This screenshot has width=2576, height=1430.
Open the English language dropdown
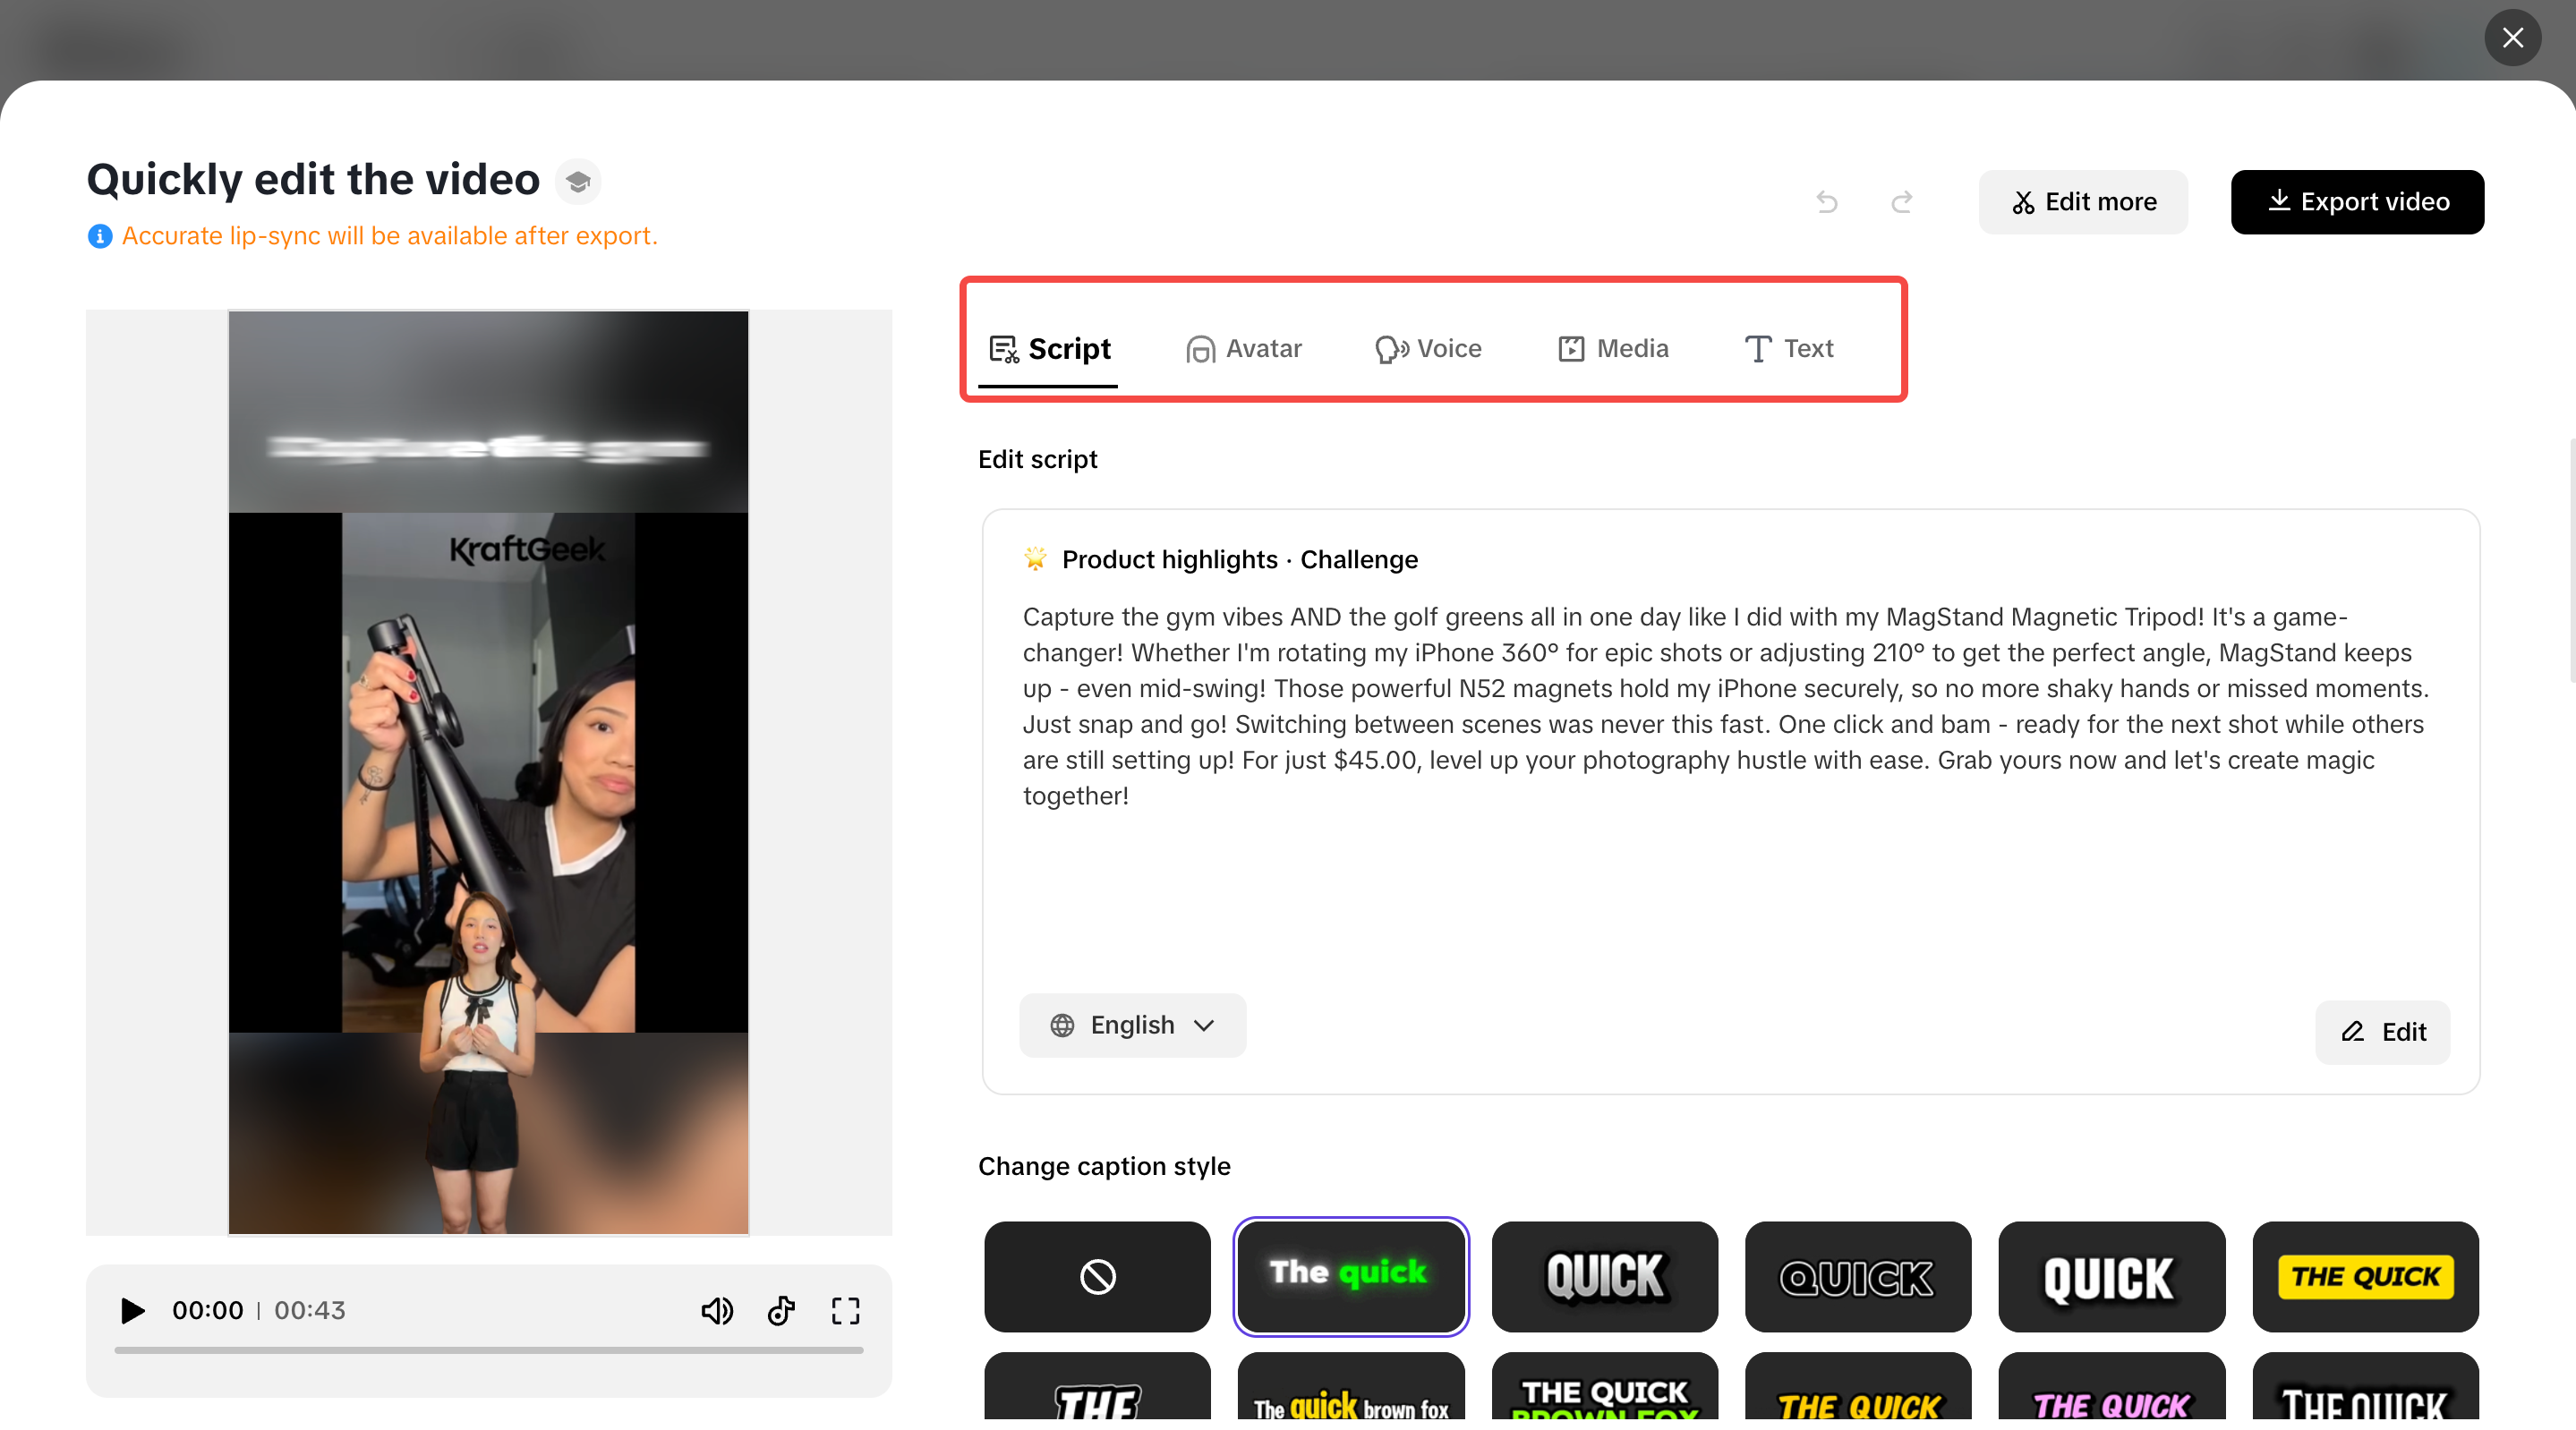(x=1132, y=1025)
